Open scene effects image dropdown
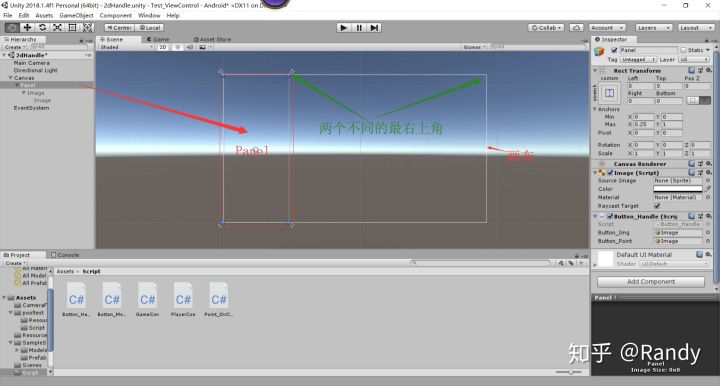 [x=205, y=47]
